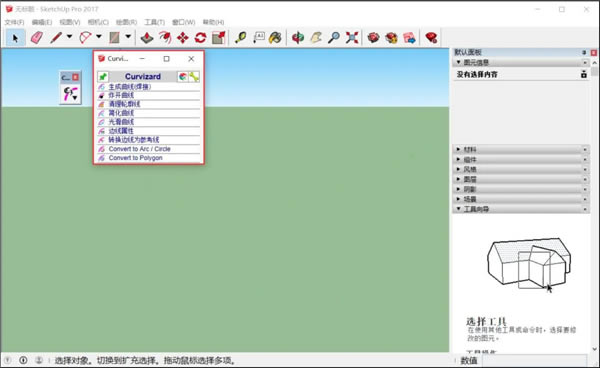Toggle the green pin in Curvizard panel

(103, 77)
